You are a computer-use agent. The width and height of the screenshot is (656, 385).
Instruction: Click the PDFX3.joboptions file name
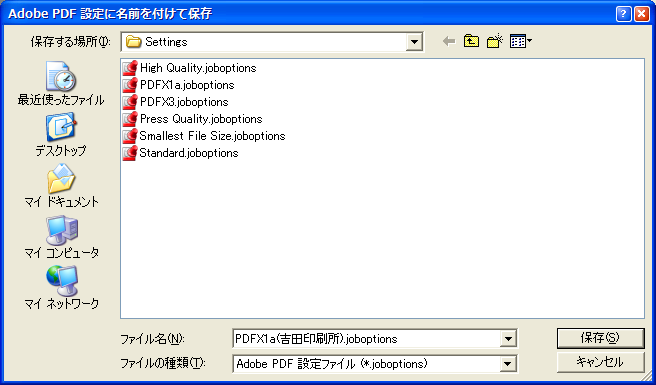(x=184, y=102)
